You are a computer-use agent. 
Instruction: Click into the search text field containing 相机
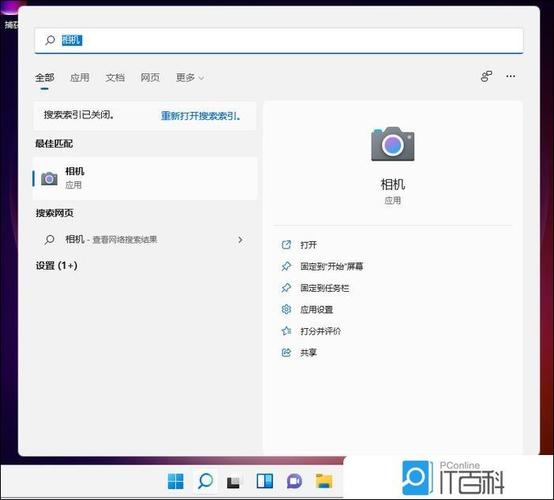click(x=279, y=40)
